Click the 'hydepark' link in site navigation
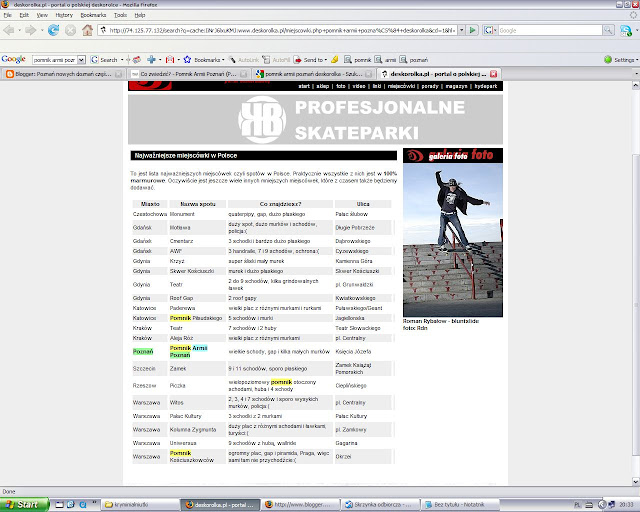This screenshot has height=512, width=640. coord(486,86)
